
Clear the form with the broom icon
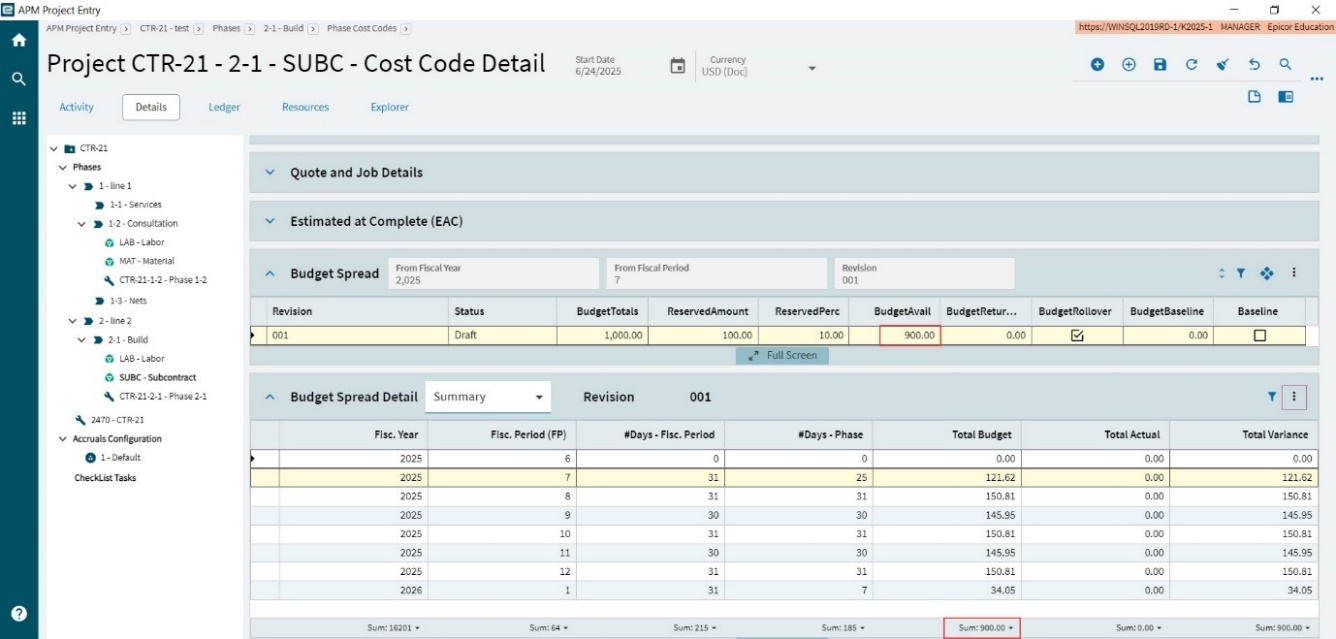(x=1222, y=64)
